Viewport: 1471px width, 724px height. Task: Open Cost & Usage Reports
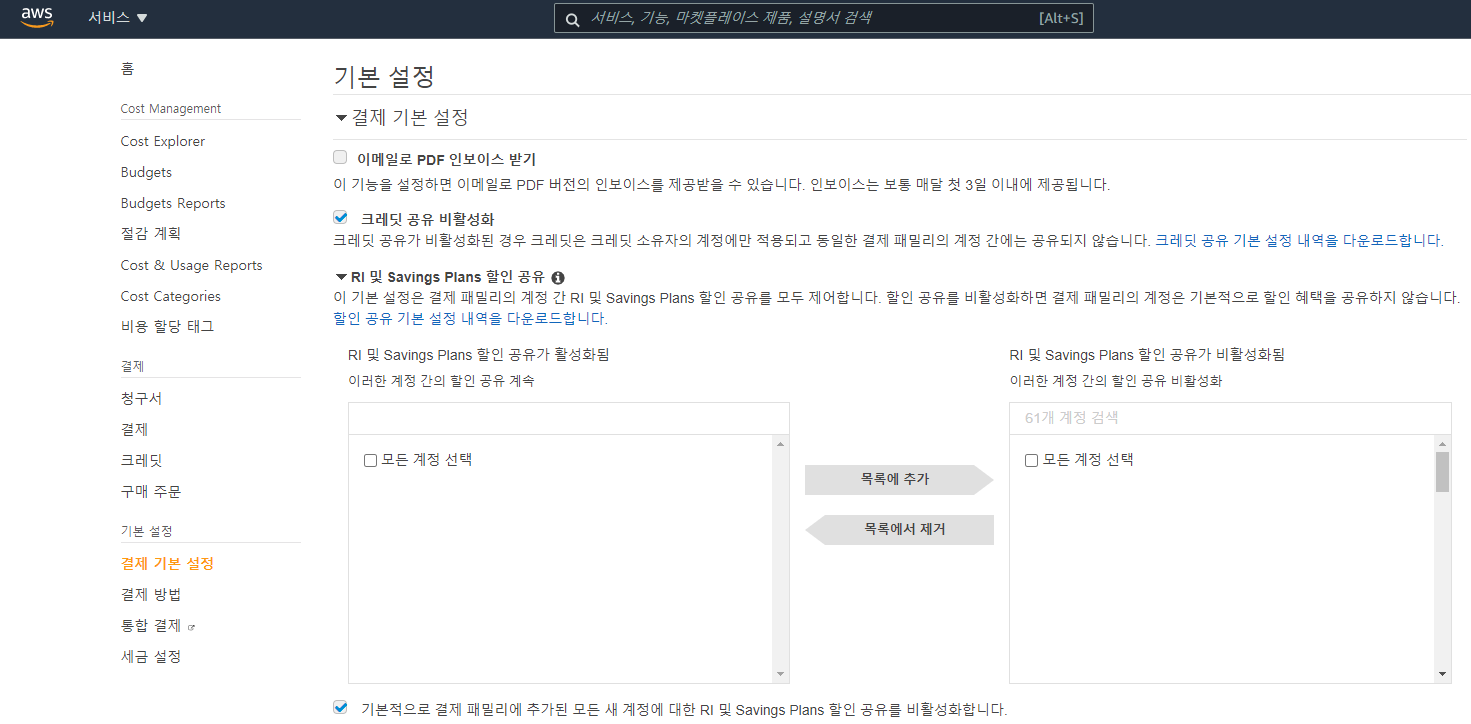191,265
